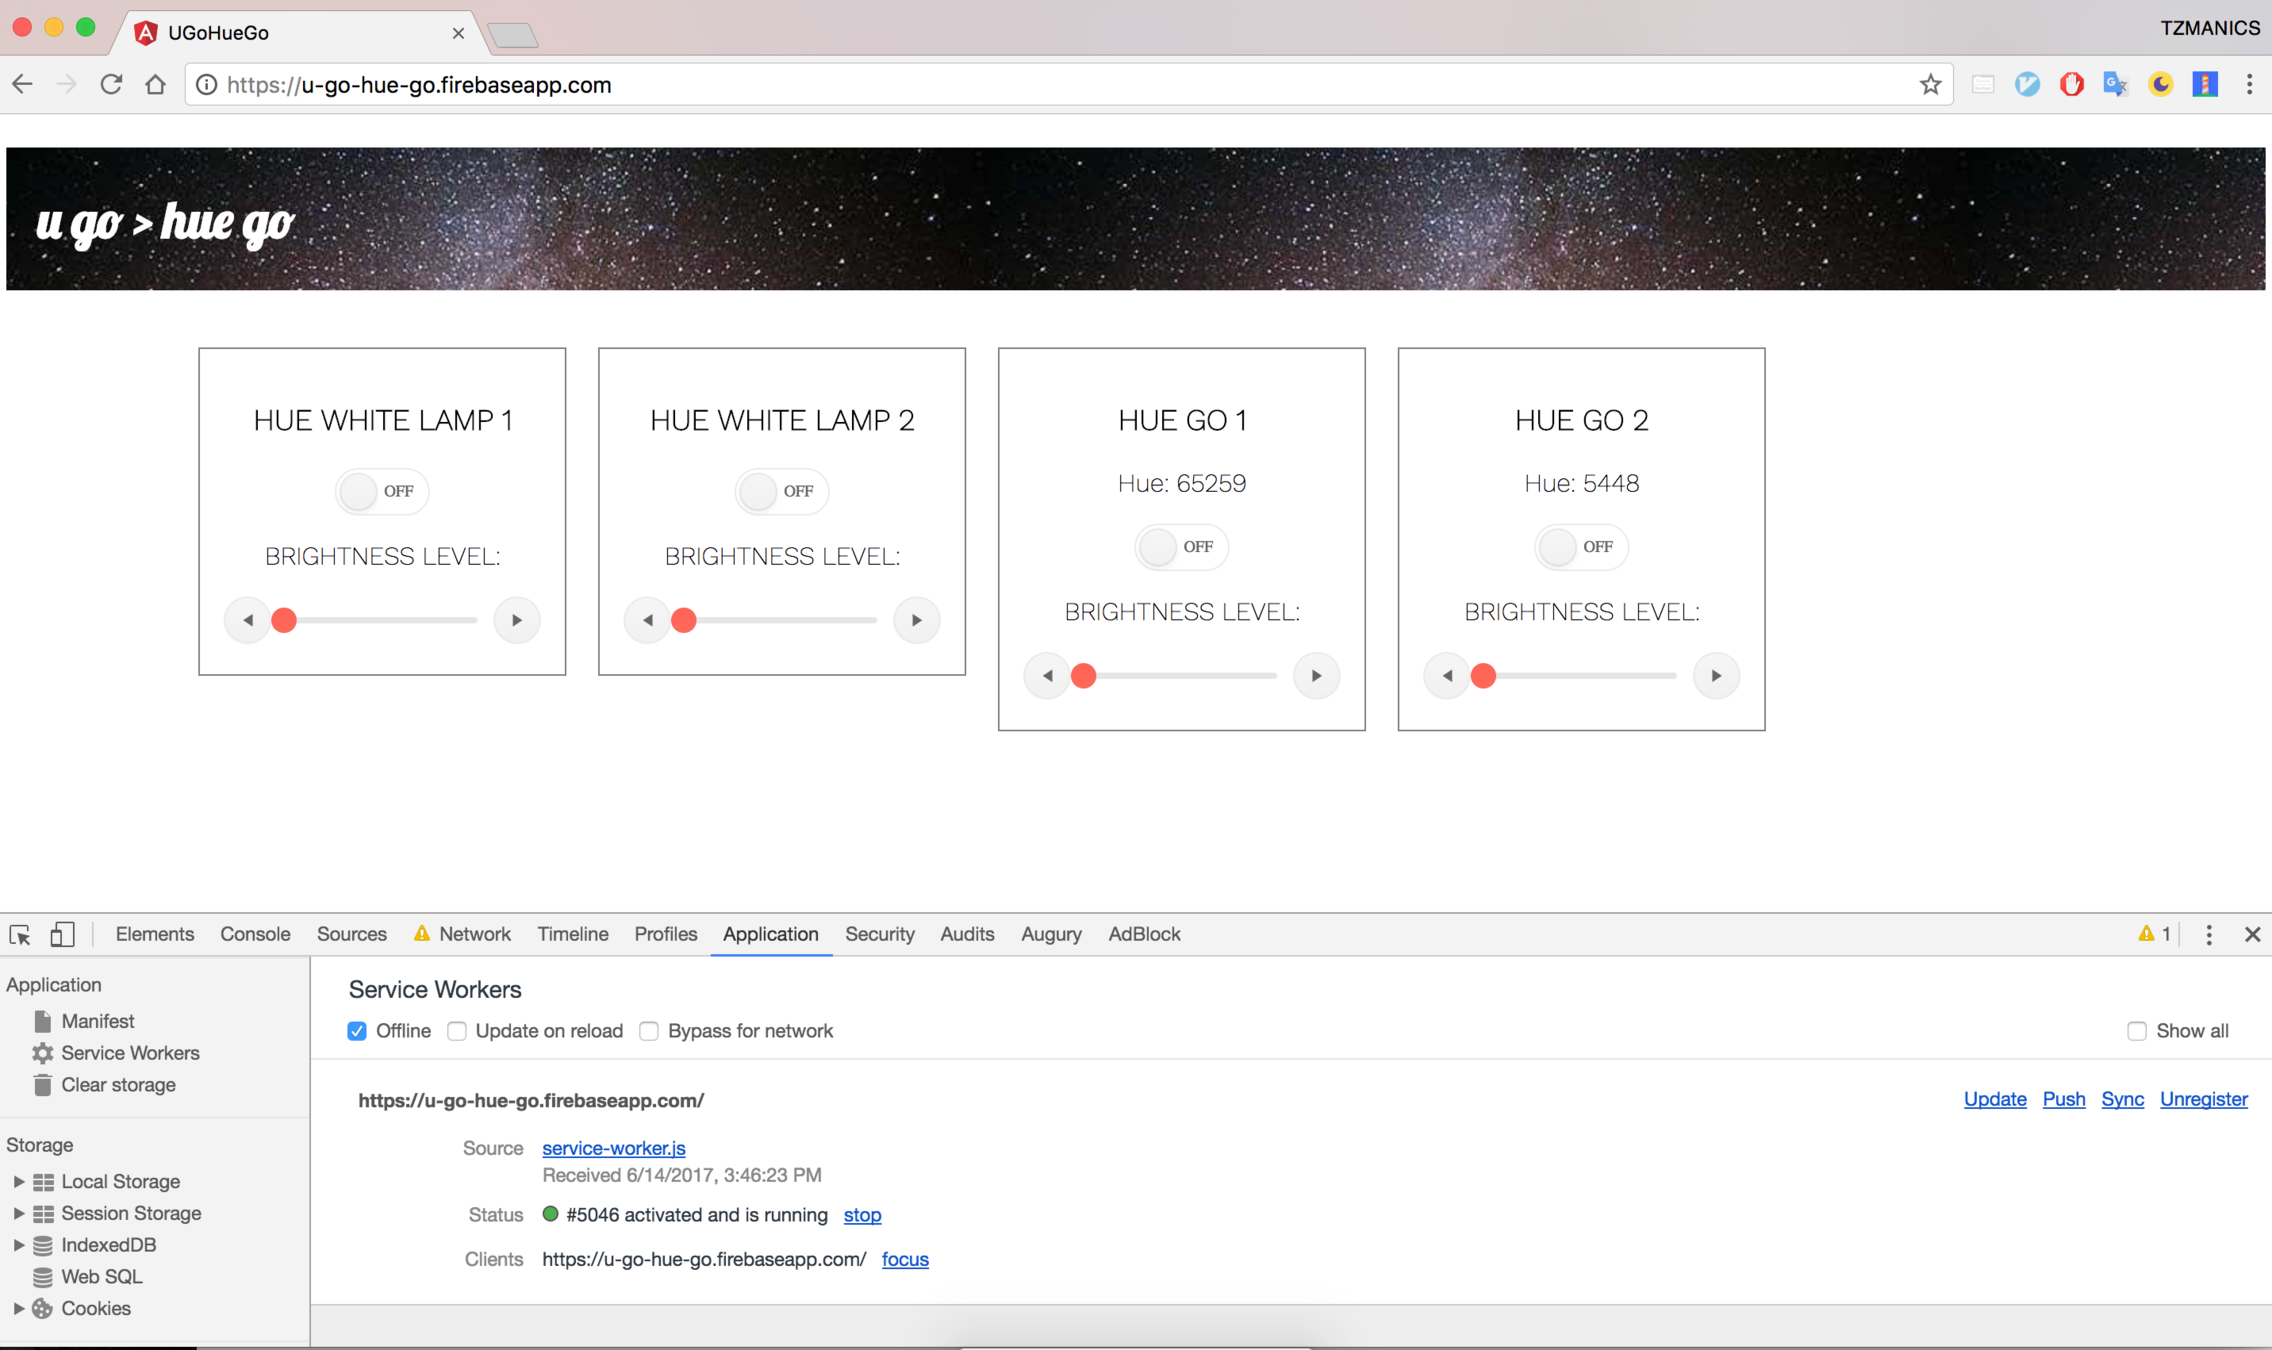Switch to the Console tab
This screenshot has width=2272, height=1350.
(x=255, y=934)
